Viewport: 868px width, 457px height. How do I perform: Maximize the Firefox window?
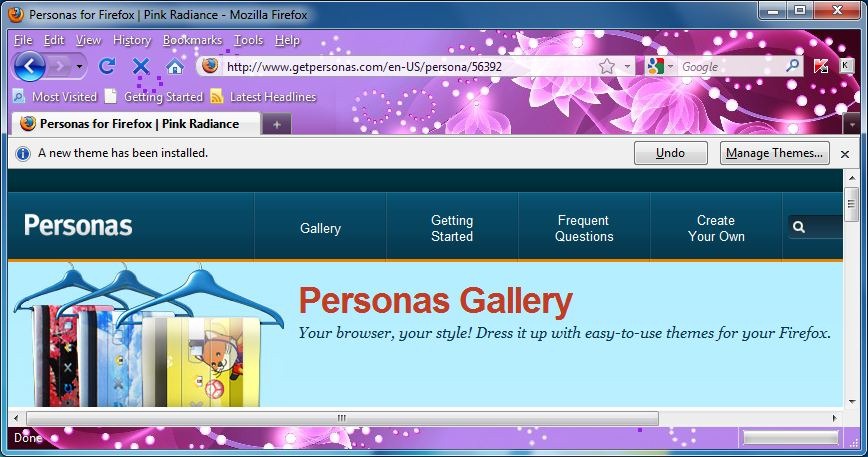[800, 10]
